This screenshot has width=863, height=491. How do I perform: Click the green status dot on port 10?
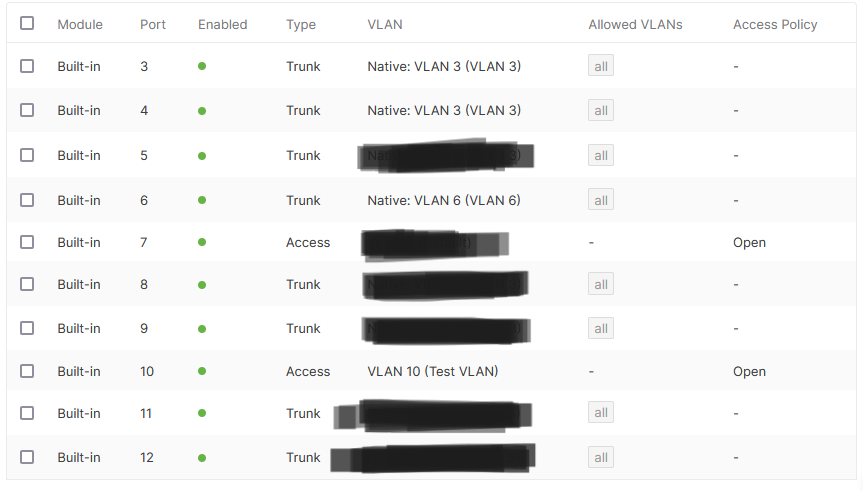click(x=202, y=371)
